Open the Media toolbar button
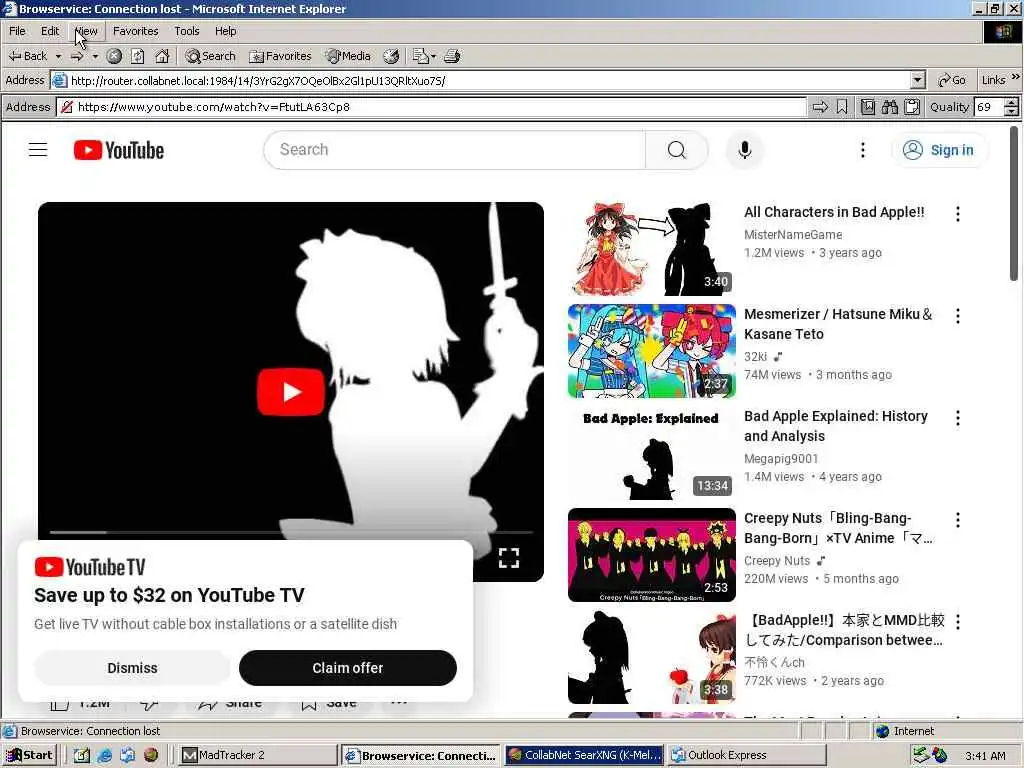Viewport: 1024px width, 768px height. click(x=349, y=56)
